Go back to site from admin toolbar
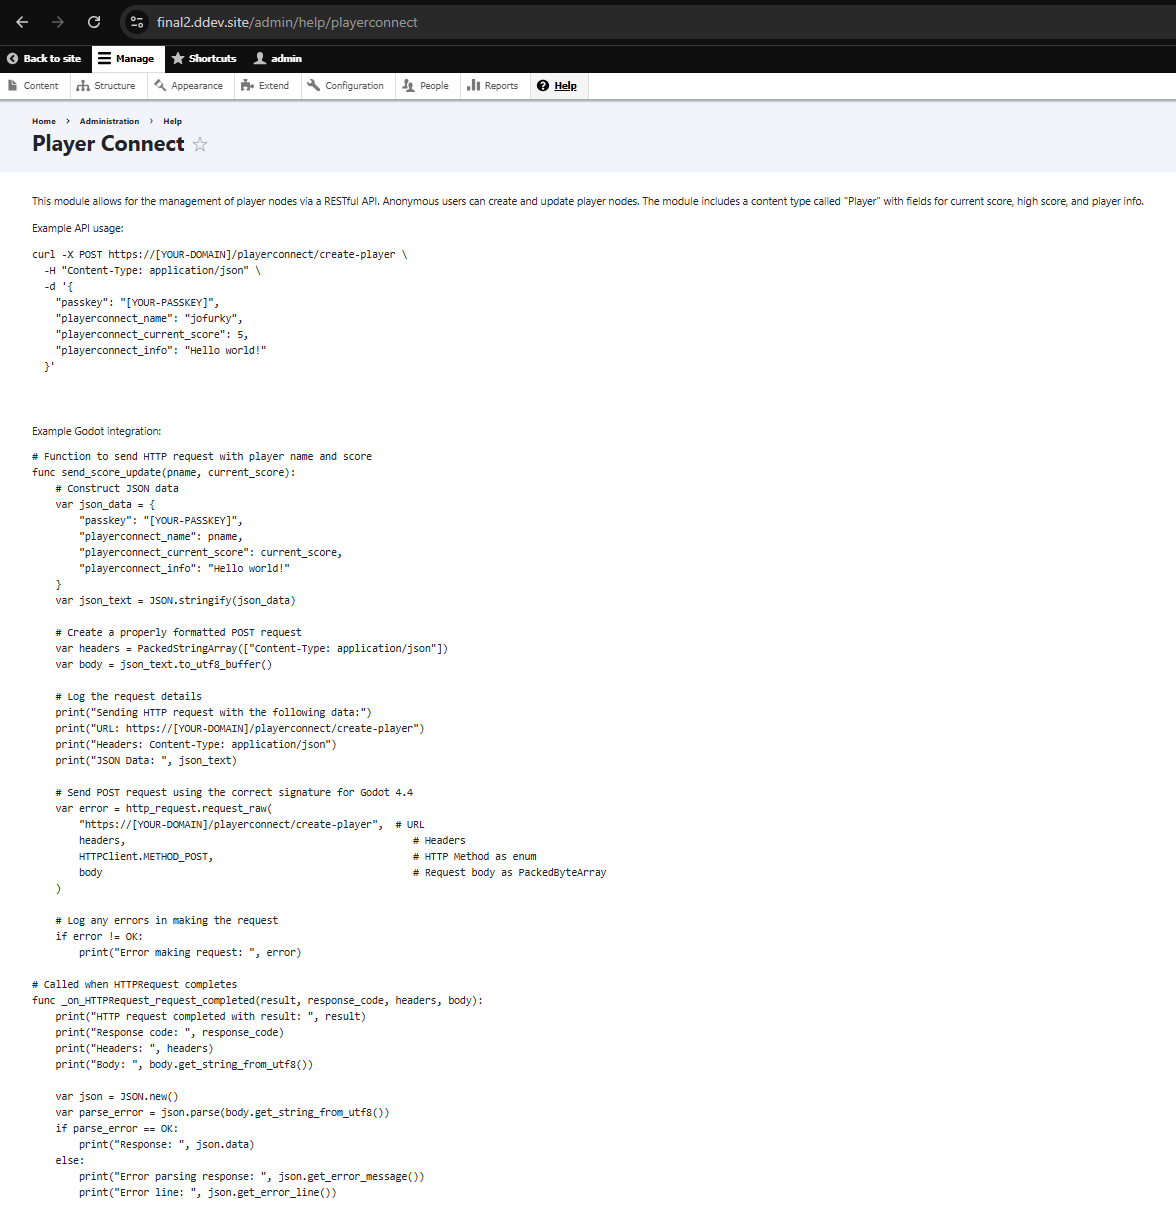This screenshot has width=1176, height=1224. point(44,59)
